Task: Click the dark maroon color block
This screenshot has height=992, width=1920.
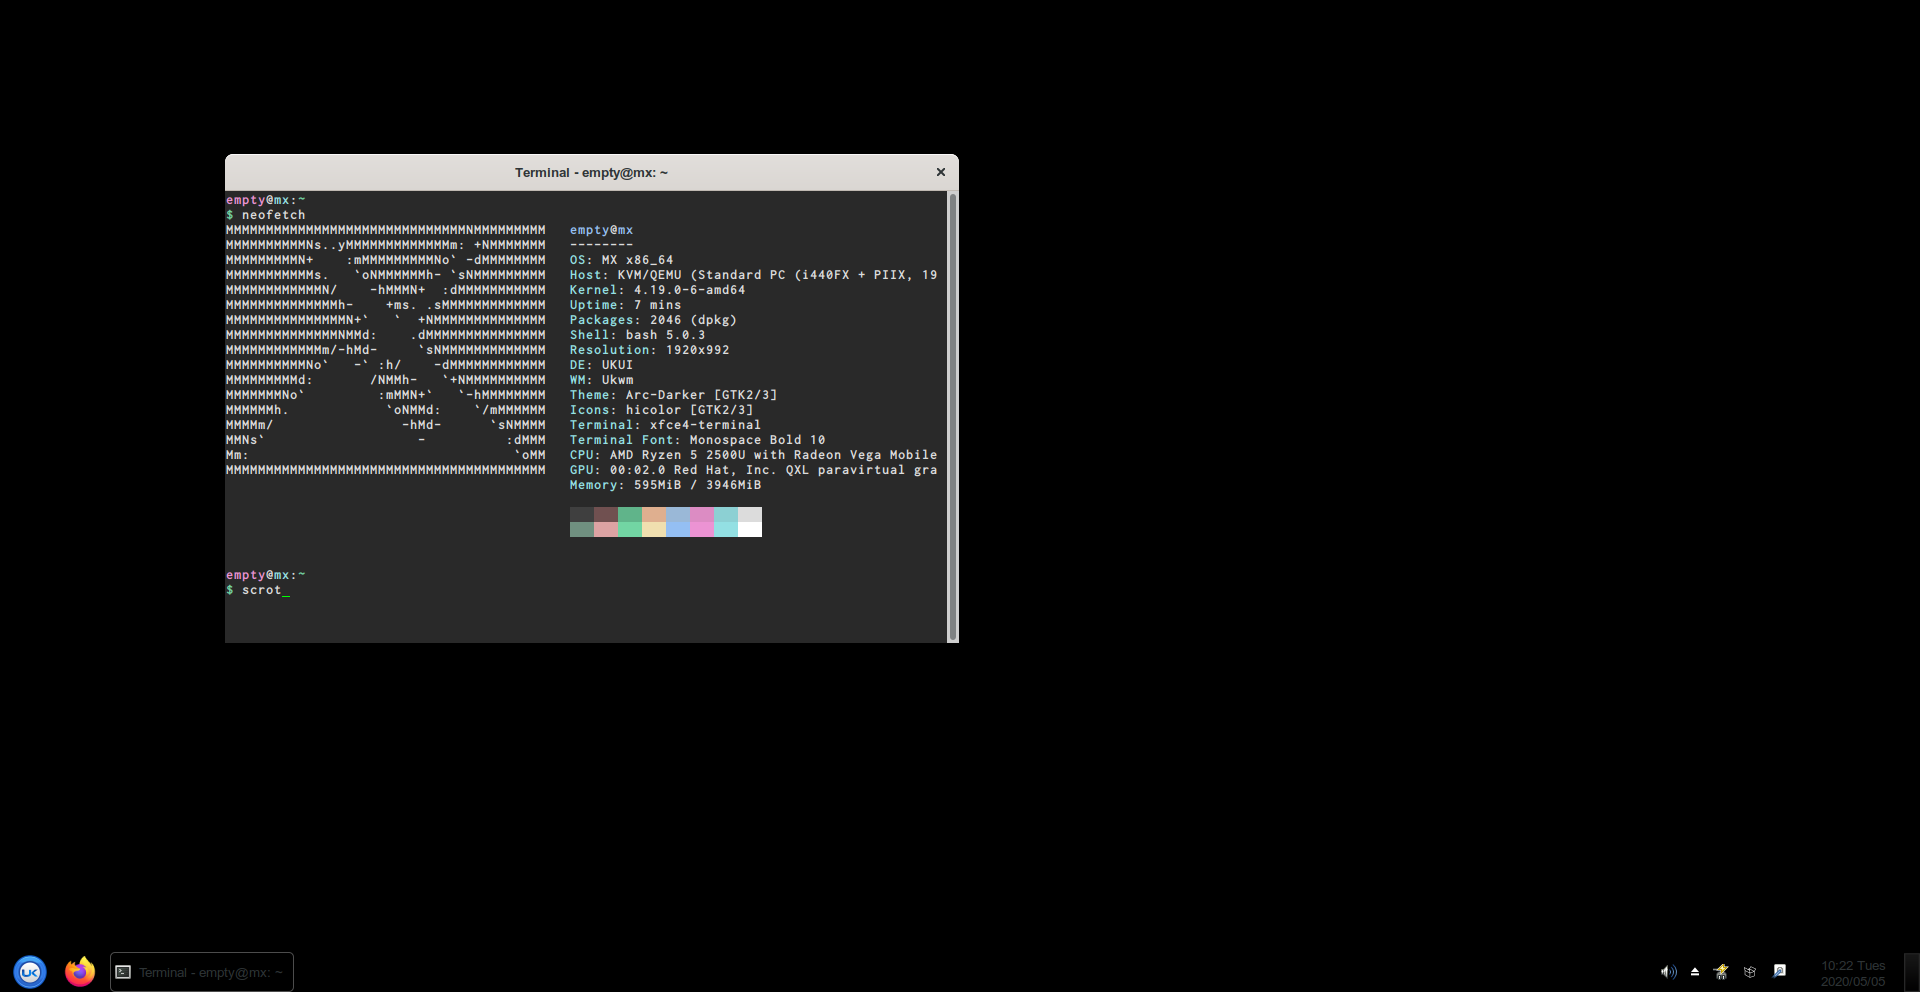Action: pos(606,514)
